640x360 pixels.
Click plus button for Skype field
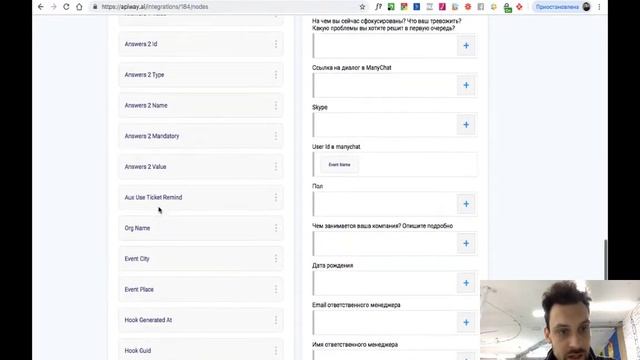[x=466, y=124]
